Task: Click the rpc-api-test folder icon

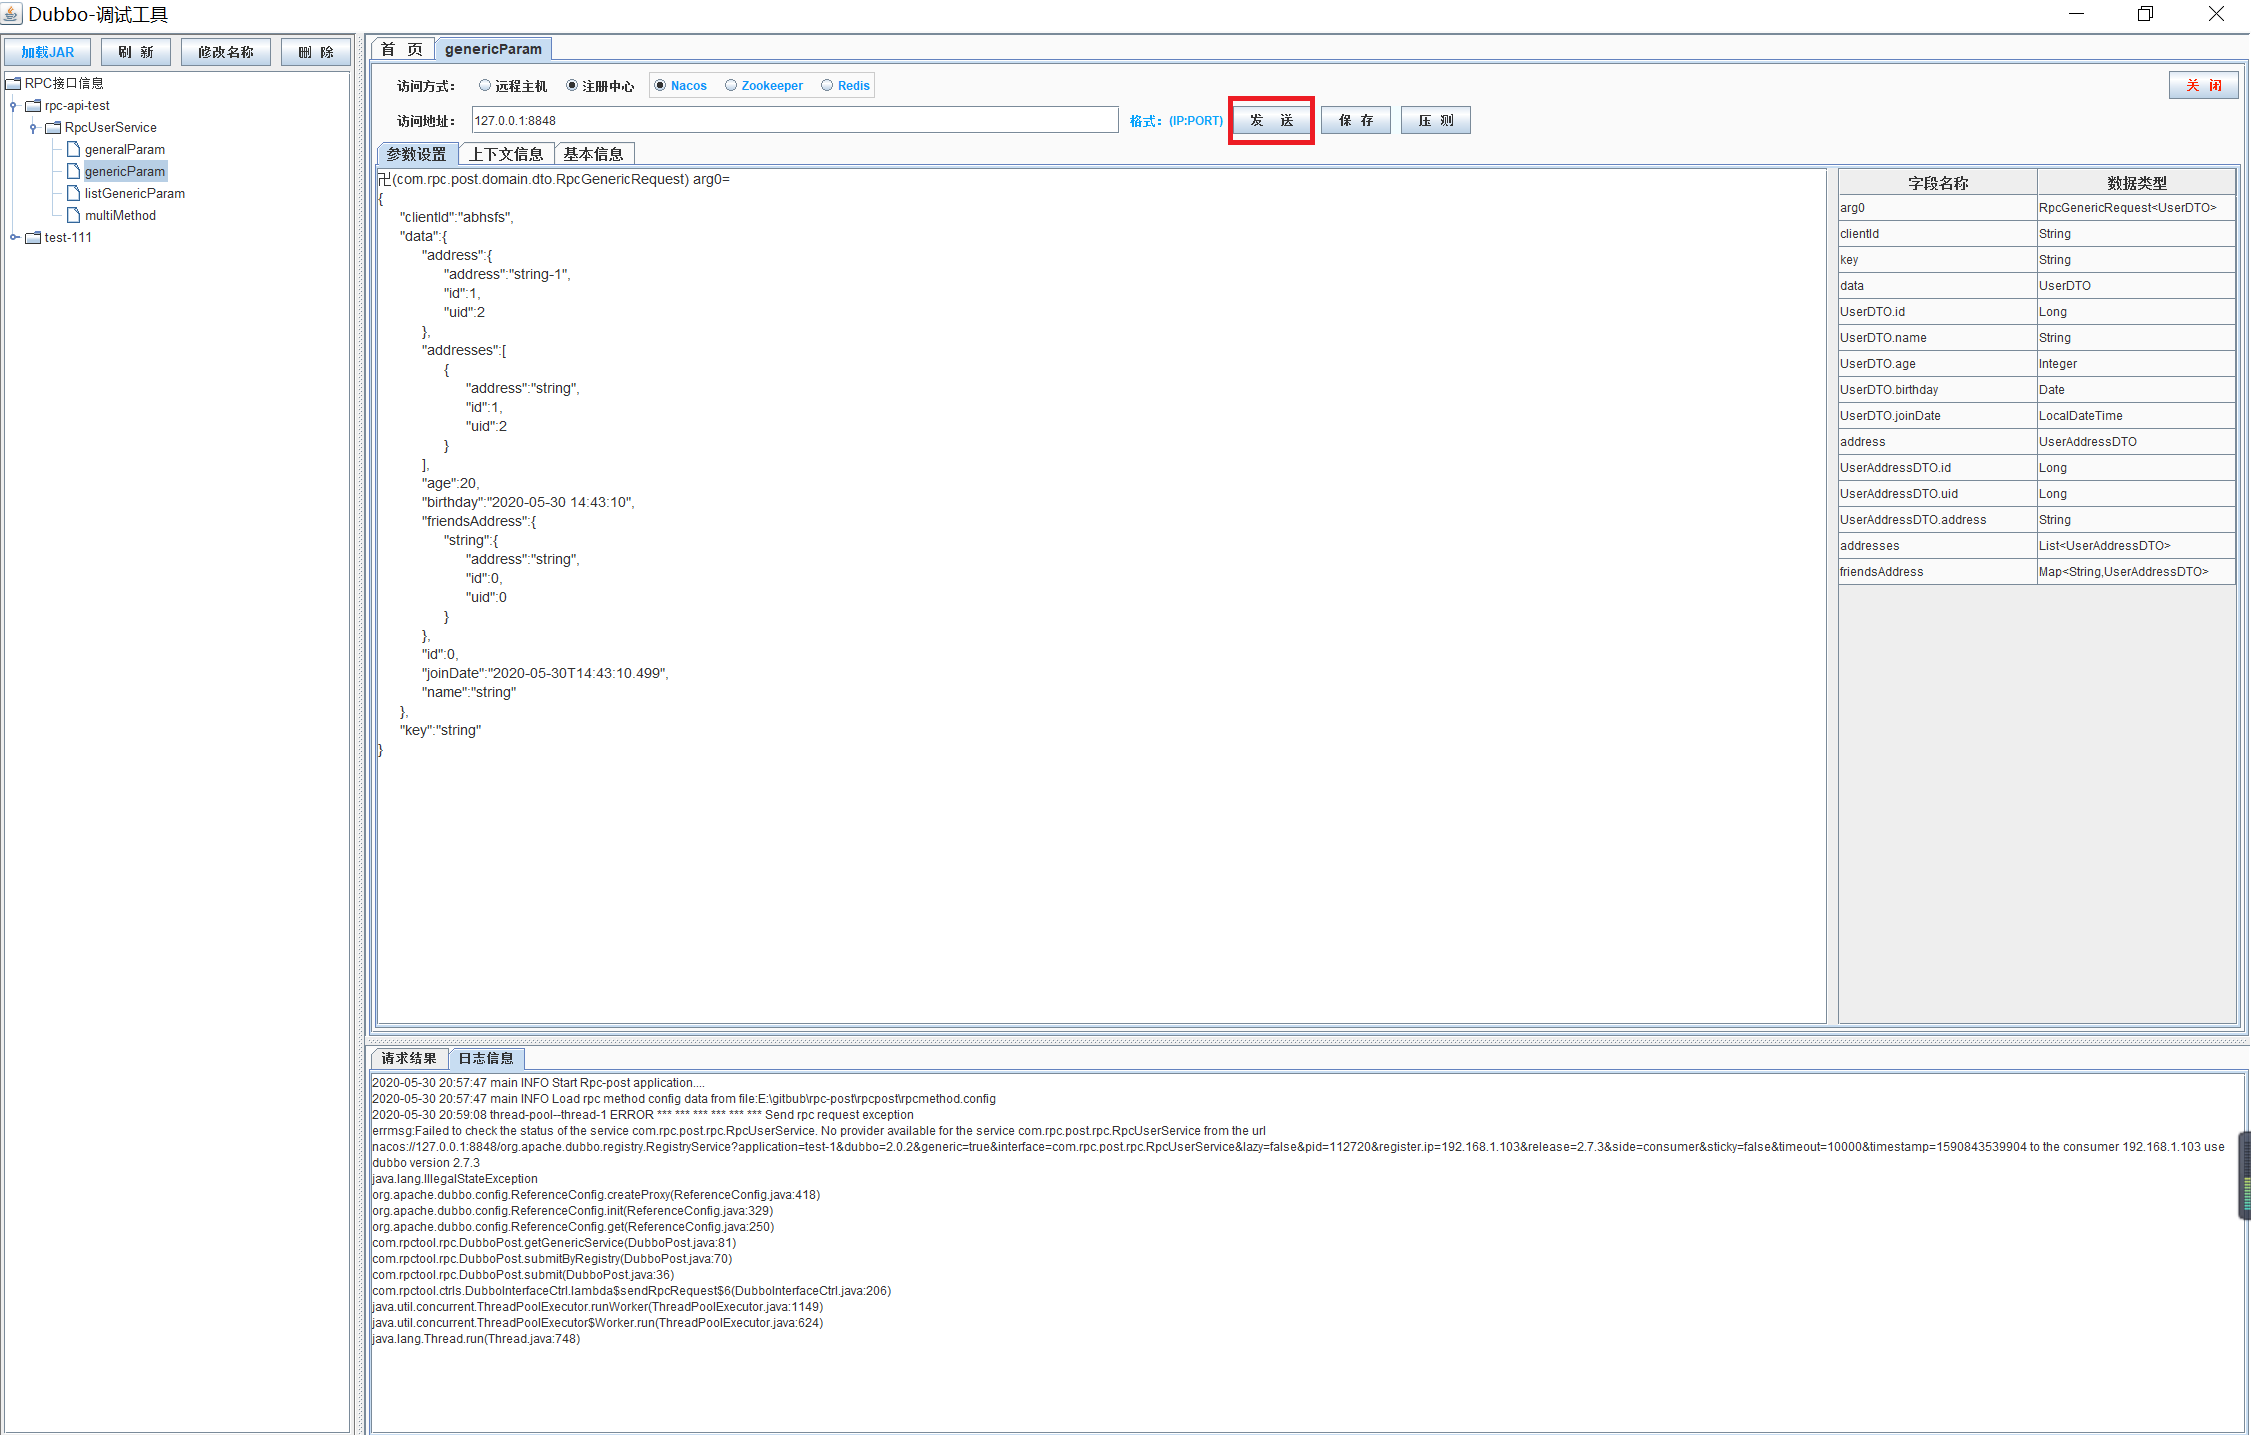Action: coord(33,105)
